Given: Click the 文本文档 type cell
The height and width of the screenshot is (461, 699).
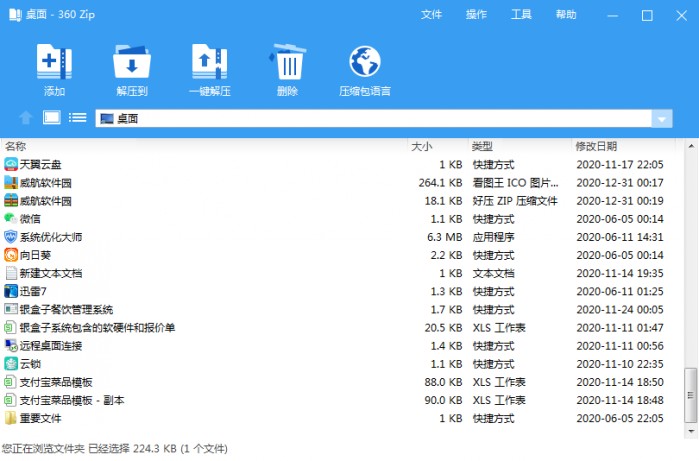Looking at the screenshot, I should point(493,273).
